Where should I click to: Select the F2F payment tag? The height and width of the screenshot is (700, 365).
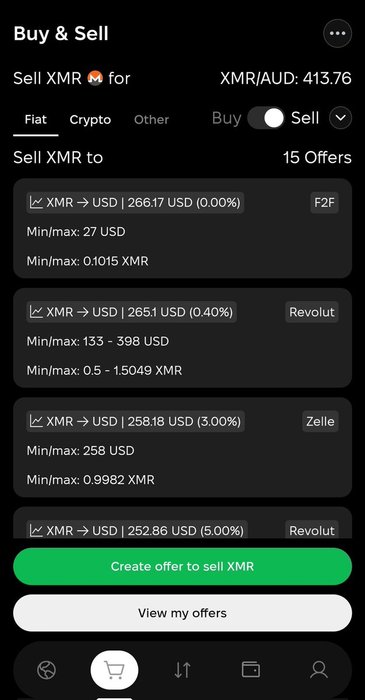(x=324, y=203)
